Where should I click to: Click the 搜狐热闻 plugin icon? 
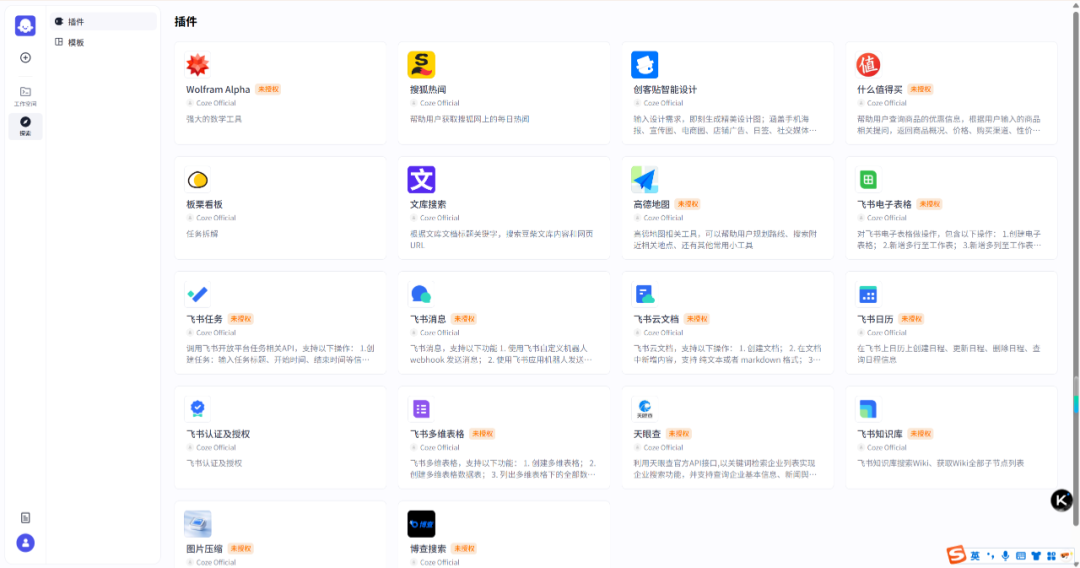tap(421, 65)
